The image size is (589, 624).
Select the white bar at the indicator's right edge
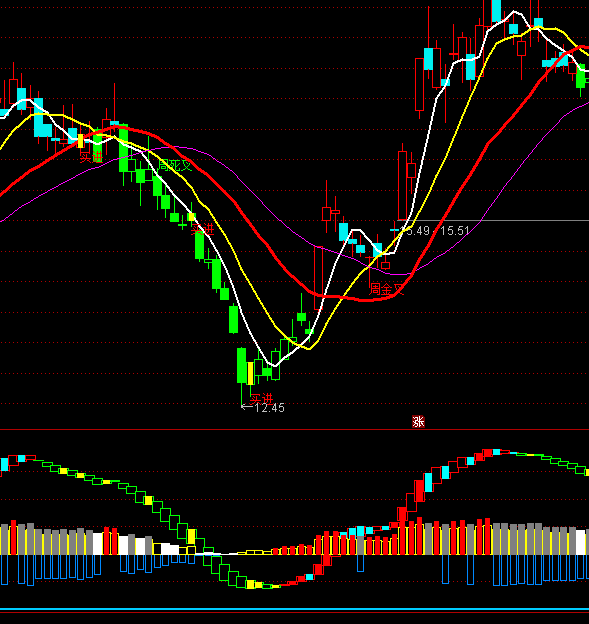(x=581, y=542)
